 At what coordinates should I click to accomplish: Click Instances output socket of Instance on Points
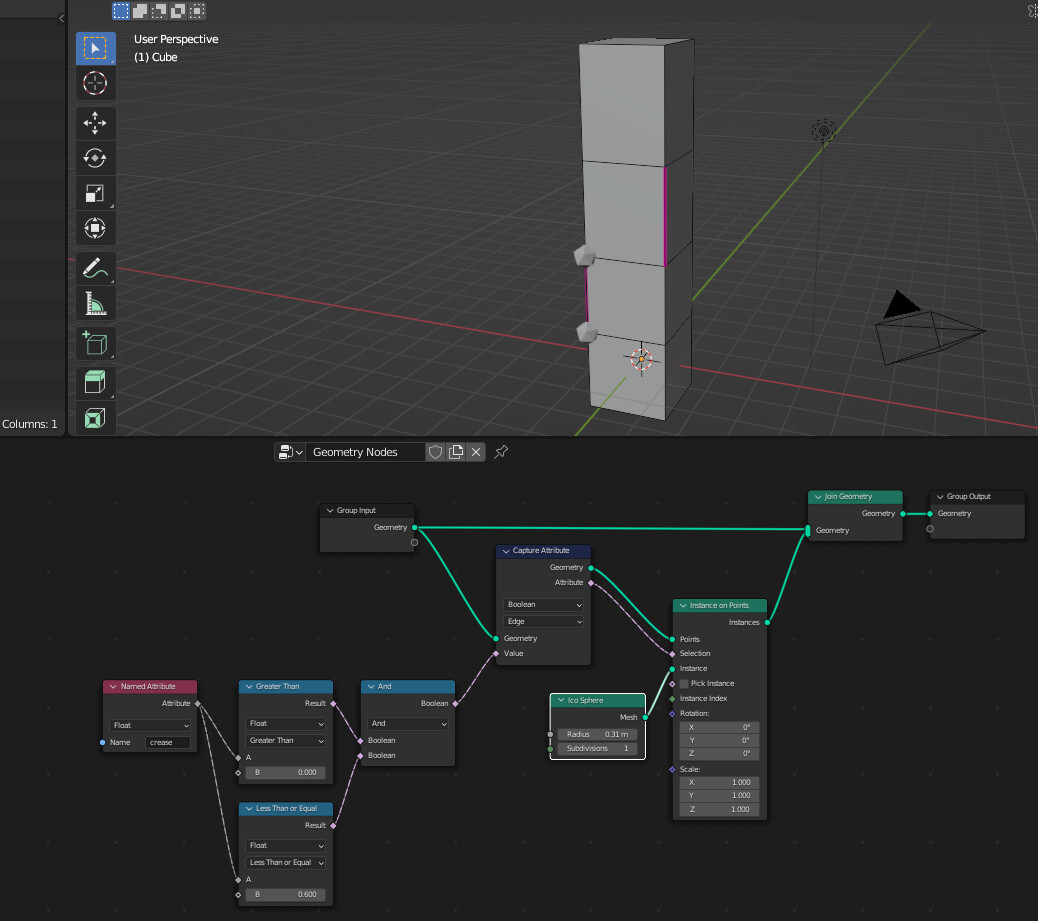click(767, 622)
